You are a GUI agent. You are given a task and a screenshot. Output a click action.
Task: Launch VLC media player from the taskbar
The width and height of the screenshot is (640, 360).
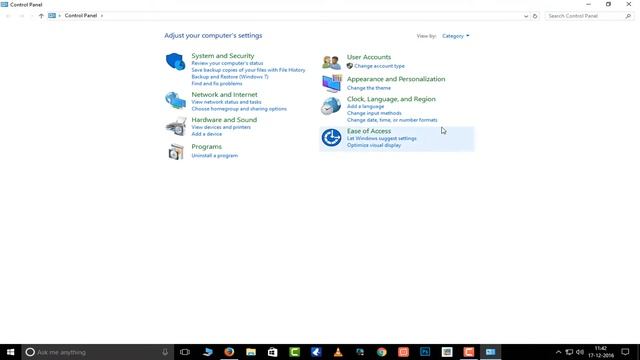(x=338, y=352)
